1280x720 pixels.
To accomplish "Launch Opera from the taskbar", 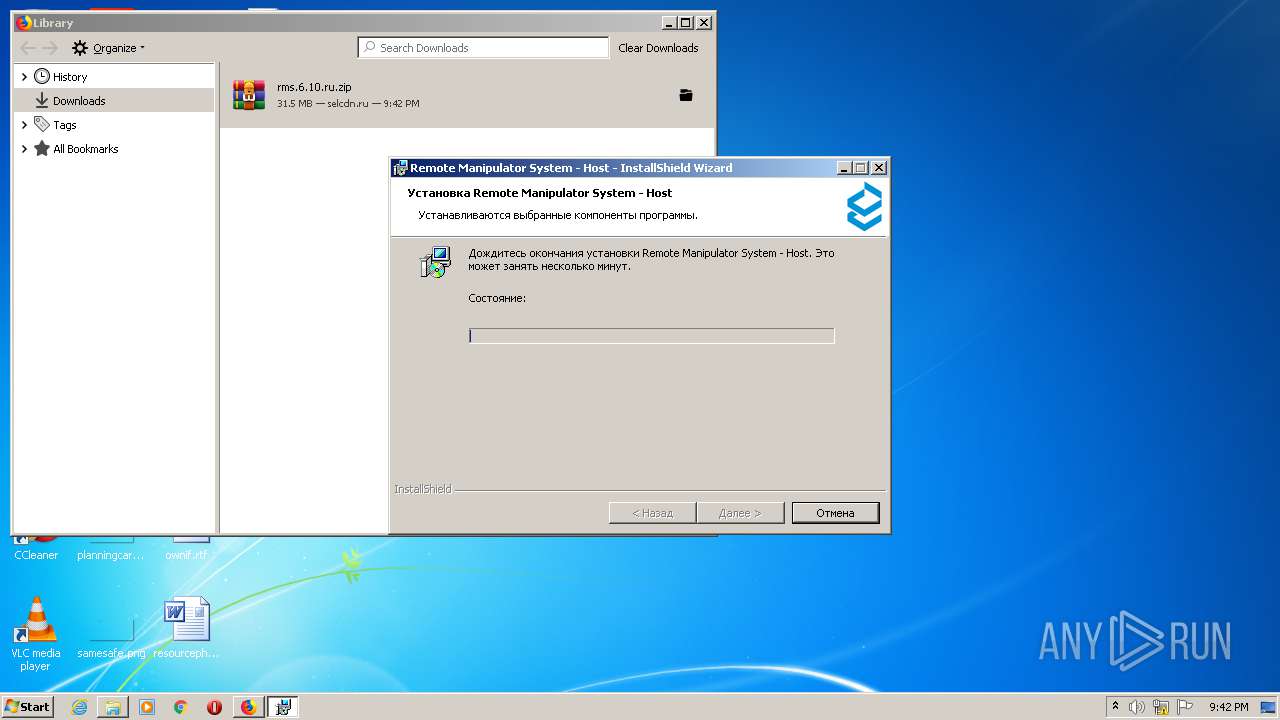I will point(214,707).
